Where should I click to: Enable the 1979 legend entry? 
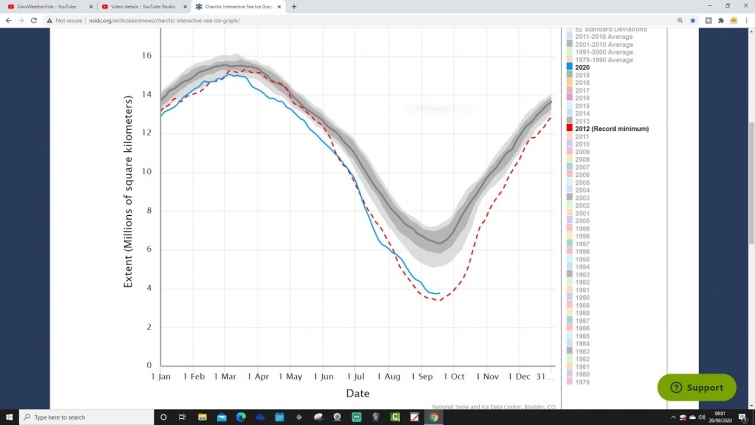[x=581, y=381]
